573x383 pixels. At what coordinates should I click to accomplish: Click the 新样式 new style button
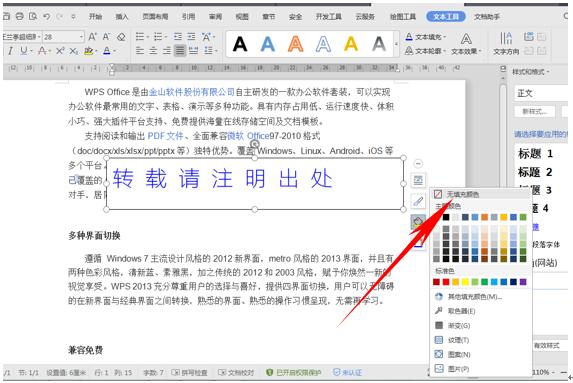(535, 112)
